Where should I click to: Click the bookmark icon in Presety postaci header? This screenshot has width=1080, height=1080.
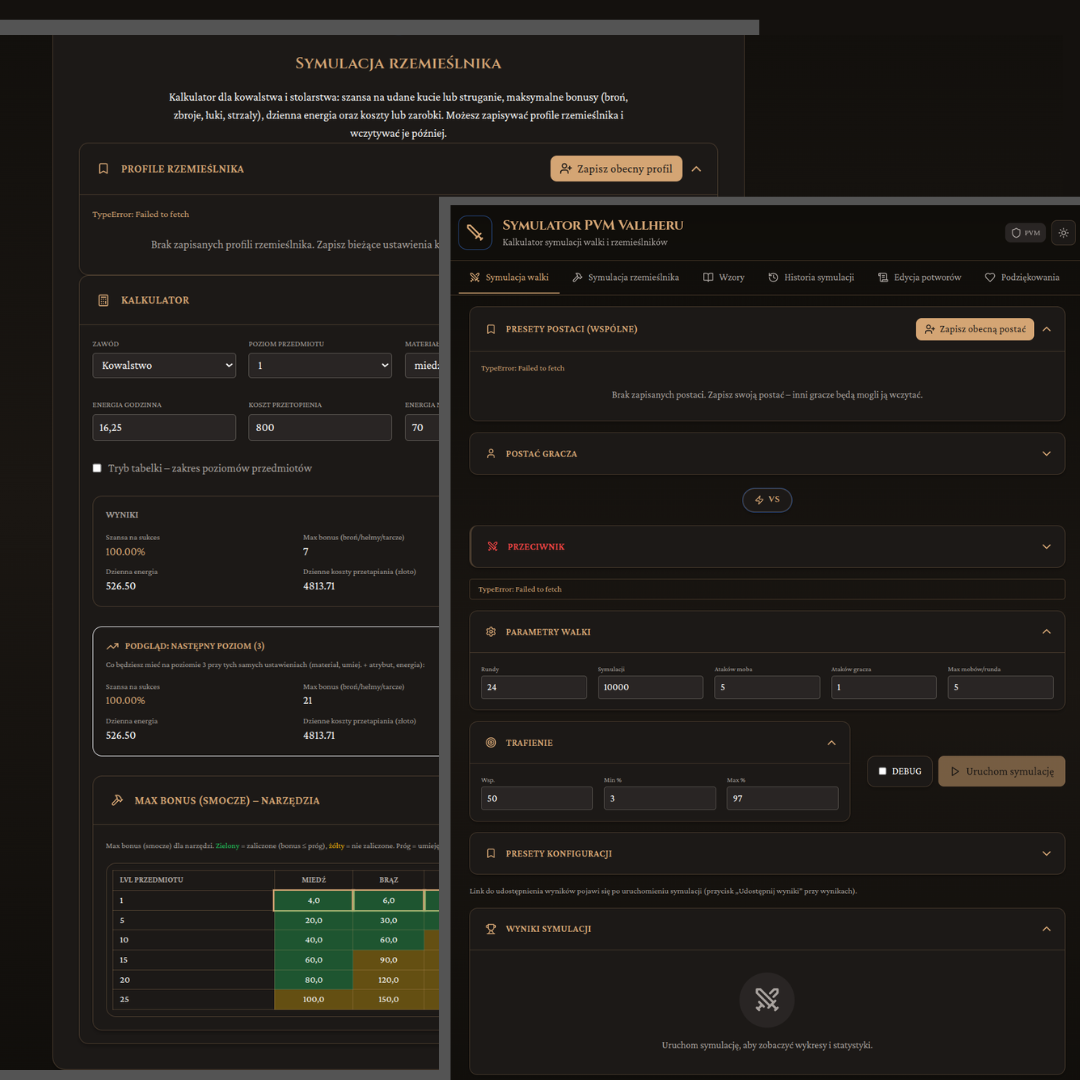(x=490, y=329)
